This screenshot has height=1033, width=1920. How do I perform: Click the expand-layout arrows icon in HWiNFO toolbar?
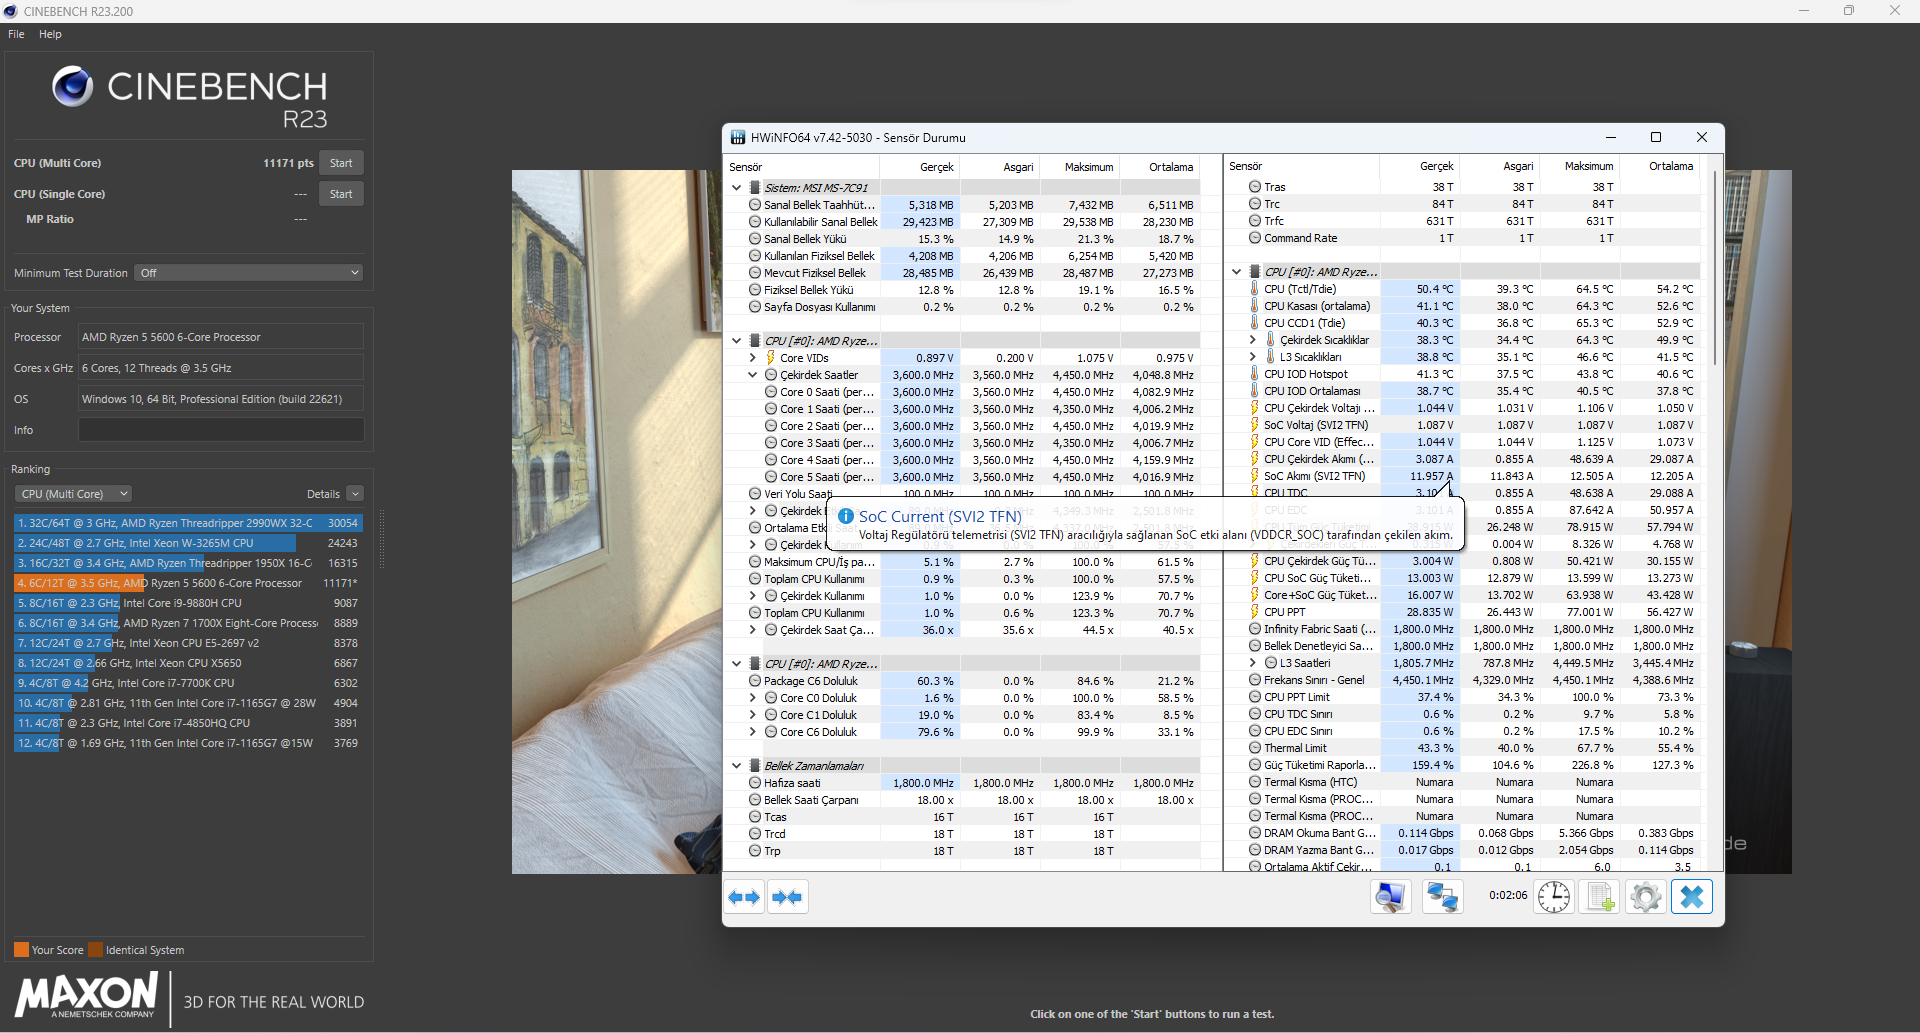pyautogui.click(x=744, y=897)
